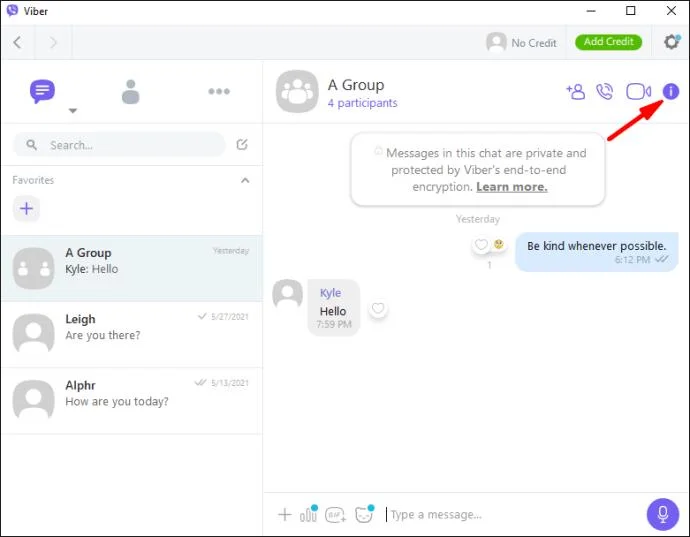Click the Yesterday date separator

pos(478,219)
